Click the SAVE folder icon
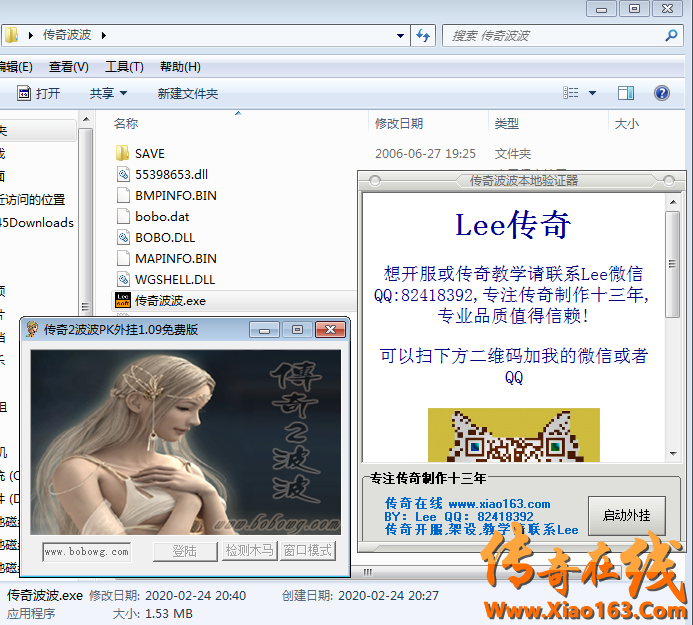 tap(122, 153)
